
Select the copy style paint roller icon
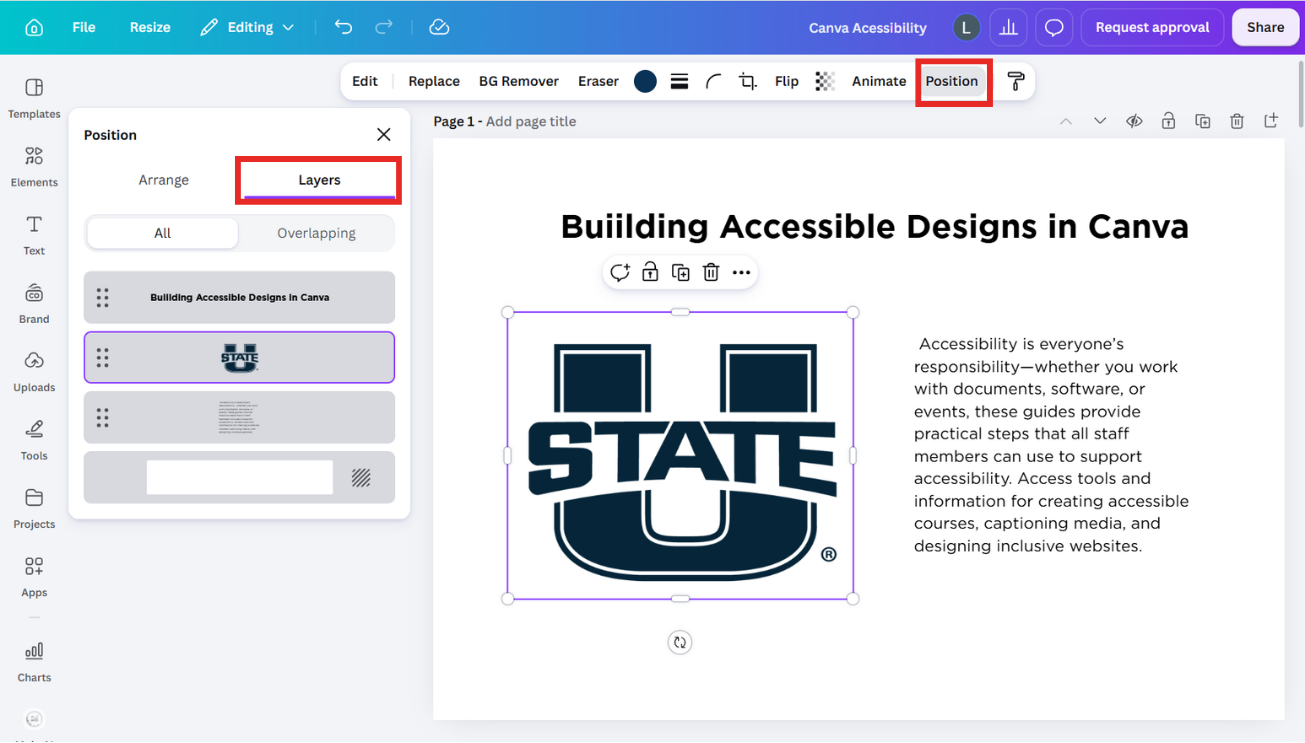point(1016,82)
